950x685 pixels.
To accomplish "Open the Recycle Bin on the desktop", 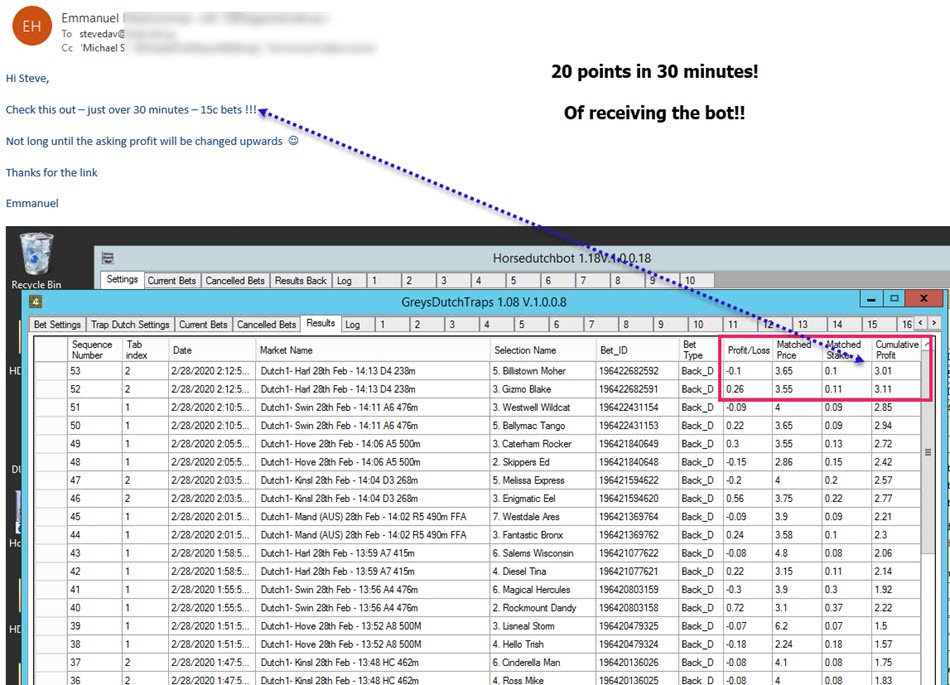I will point(35,256).
